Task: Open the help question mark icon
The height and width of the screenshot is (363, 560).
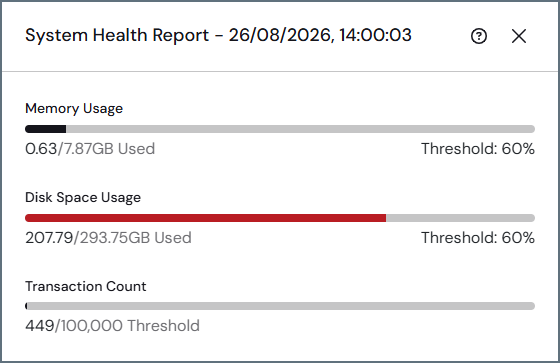Action: (x=479, y=36)
